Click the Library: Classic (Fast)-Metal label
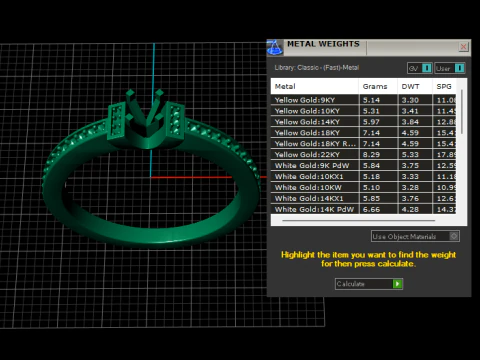 point(317,68)
